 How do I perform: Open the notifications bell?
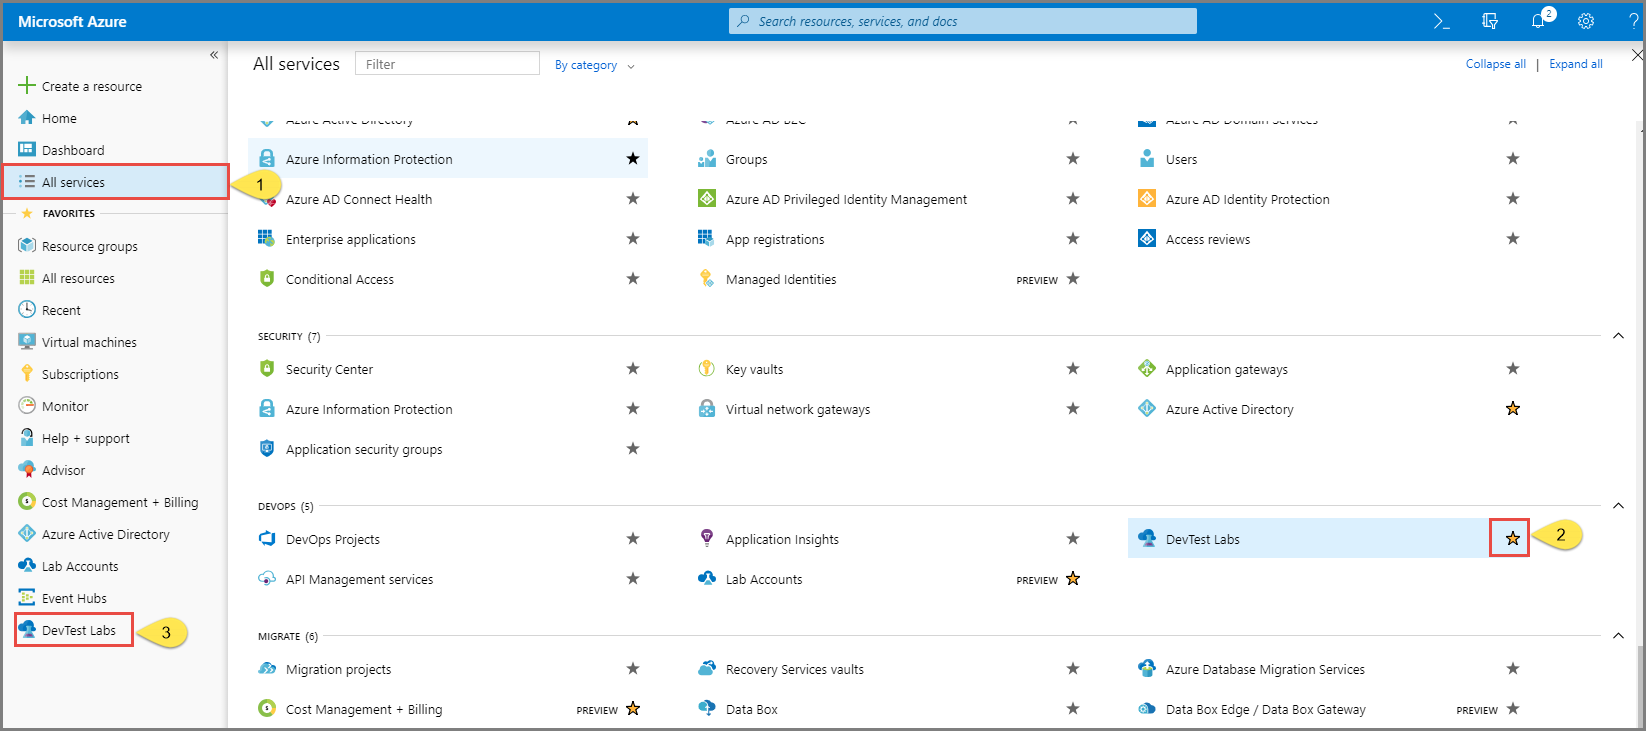(1538, 21)
